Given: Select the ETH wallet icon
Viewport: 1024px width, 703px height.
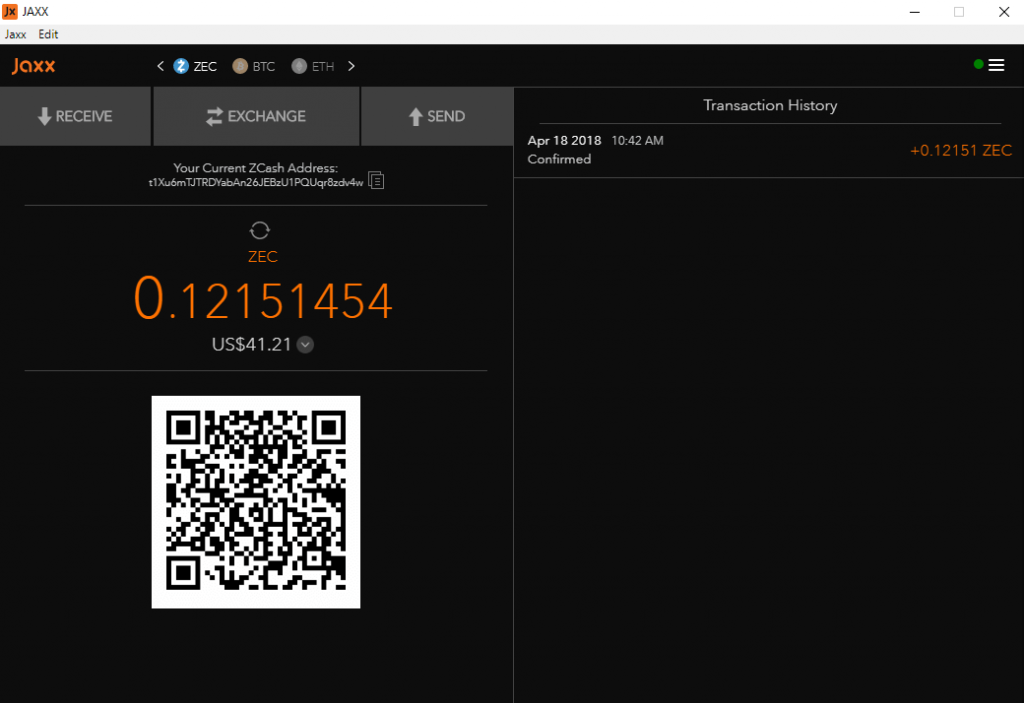Looking at the screenshot, I should coord(297,66).
